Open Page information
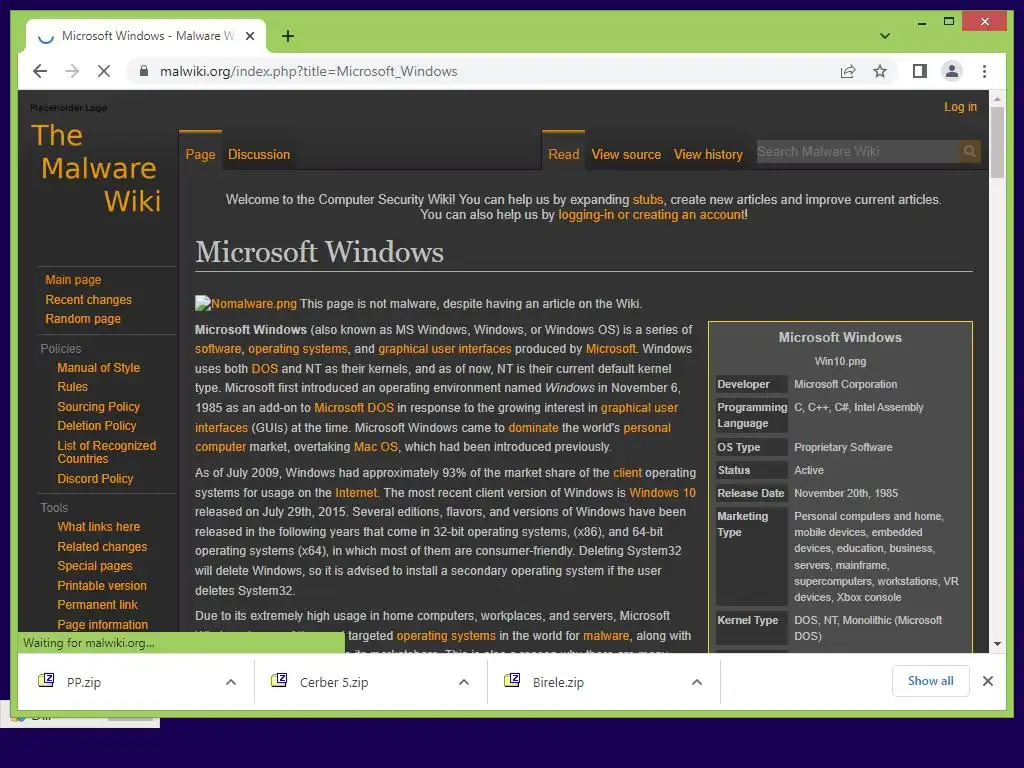 pyautogui.click(x=103, y=624)
